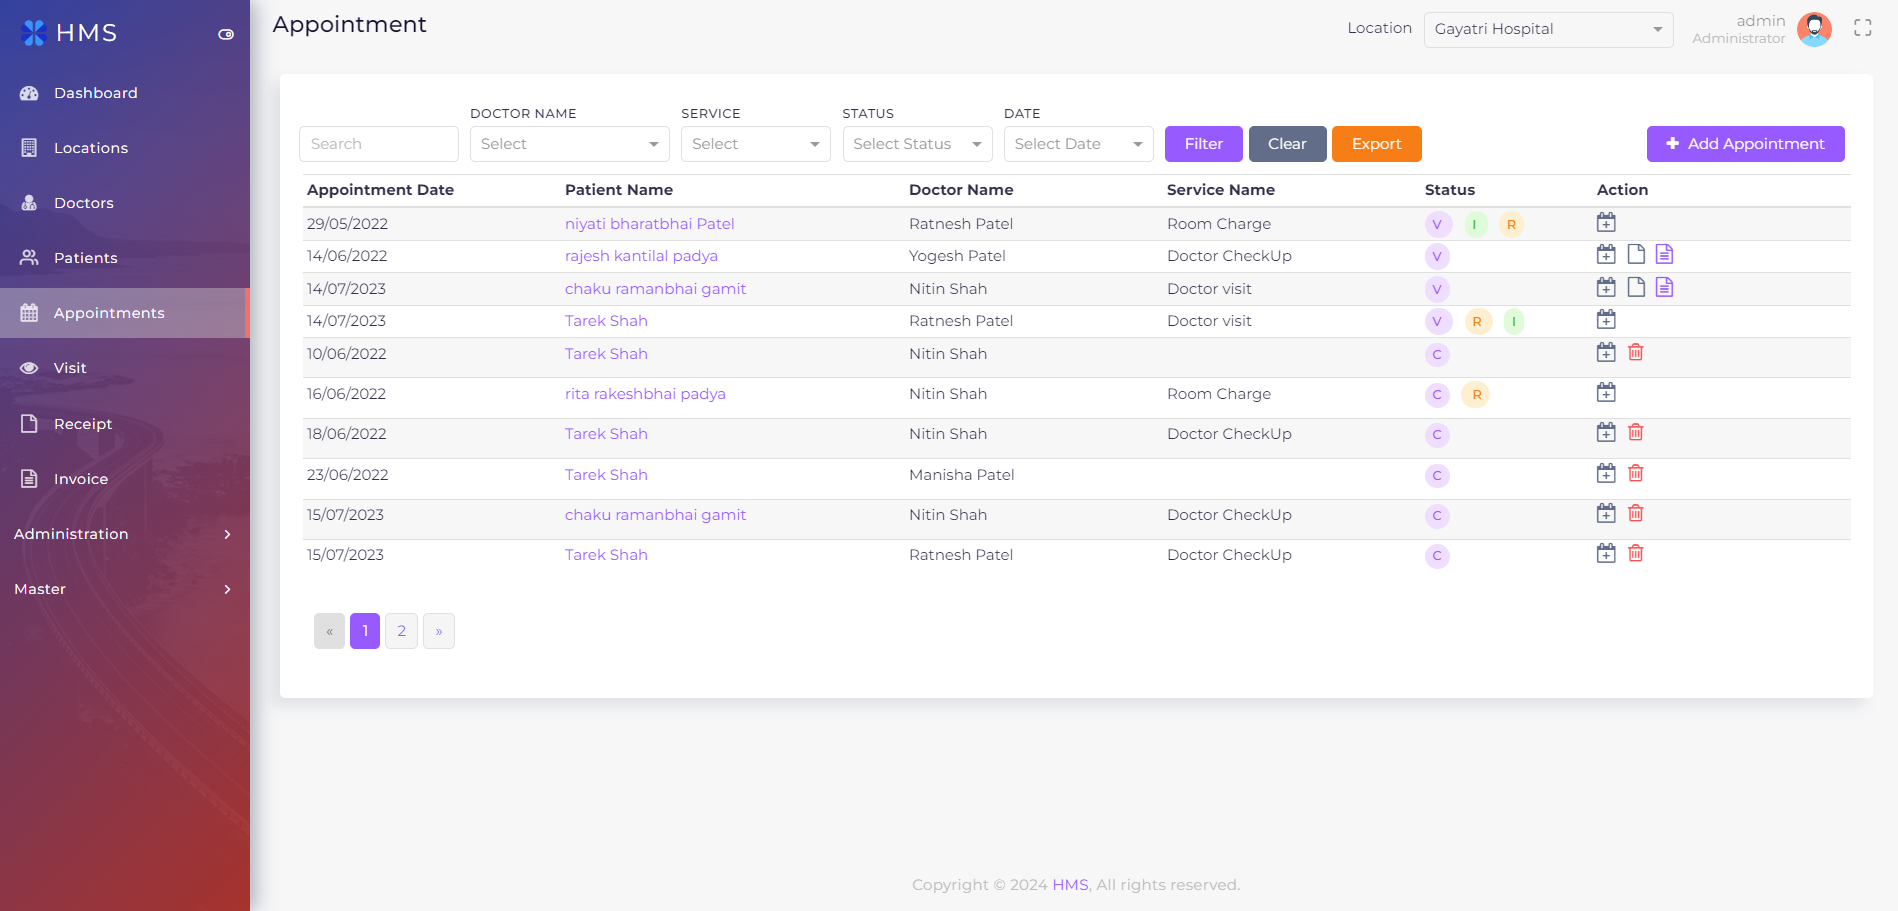This screenshot has height=911, width=1898.
Task: Open the document icon in rajesh kantilal padya row
Action: pos(1637,254)
